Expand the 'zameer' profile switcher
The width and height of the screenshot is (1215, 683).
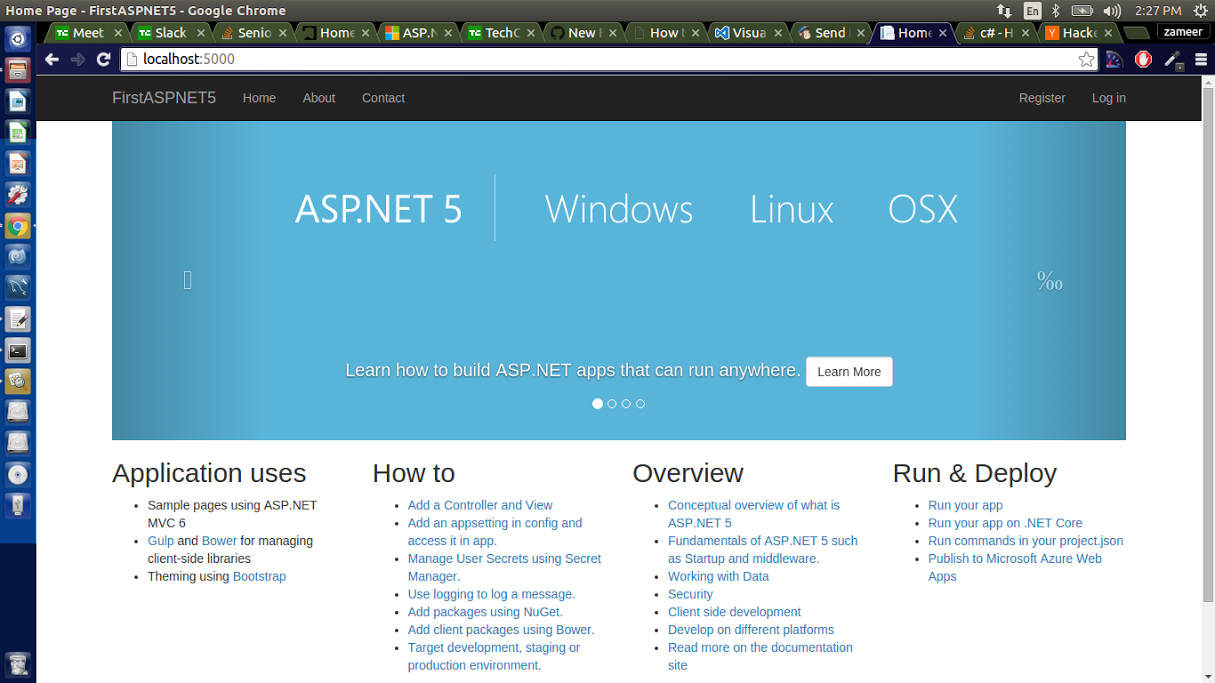[x=1182, y=32]
